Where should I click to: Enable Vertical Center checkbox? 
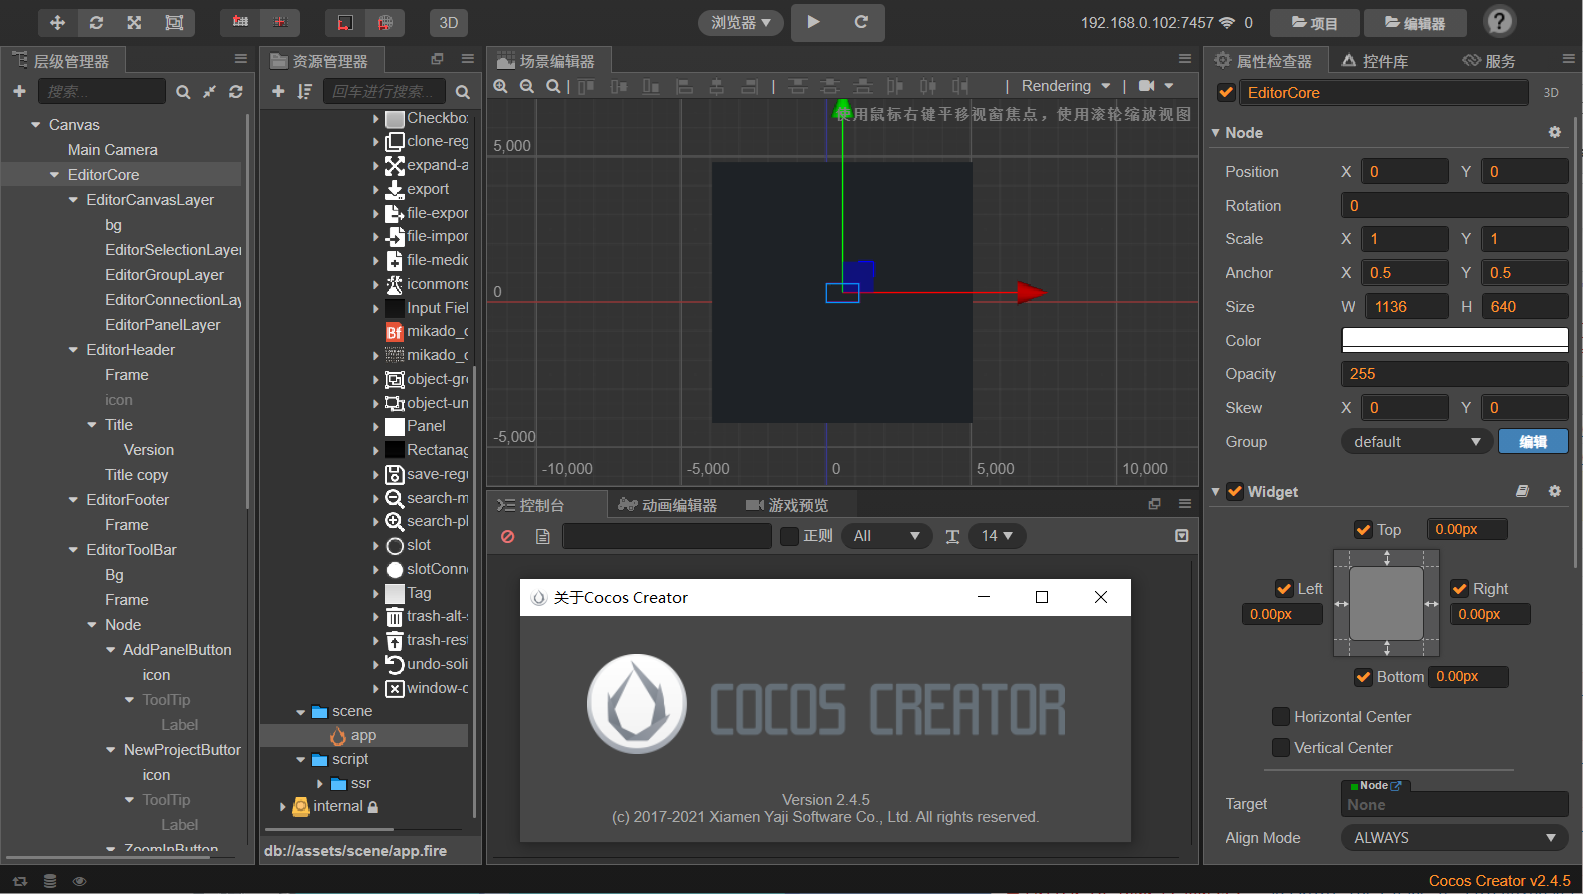click(1280, 747)
